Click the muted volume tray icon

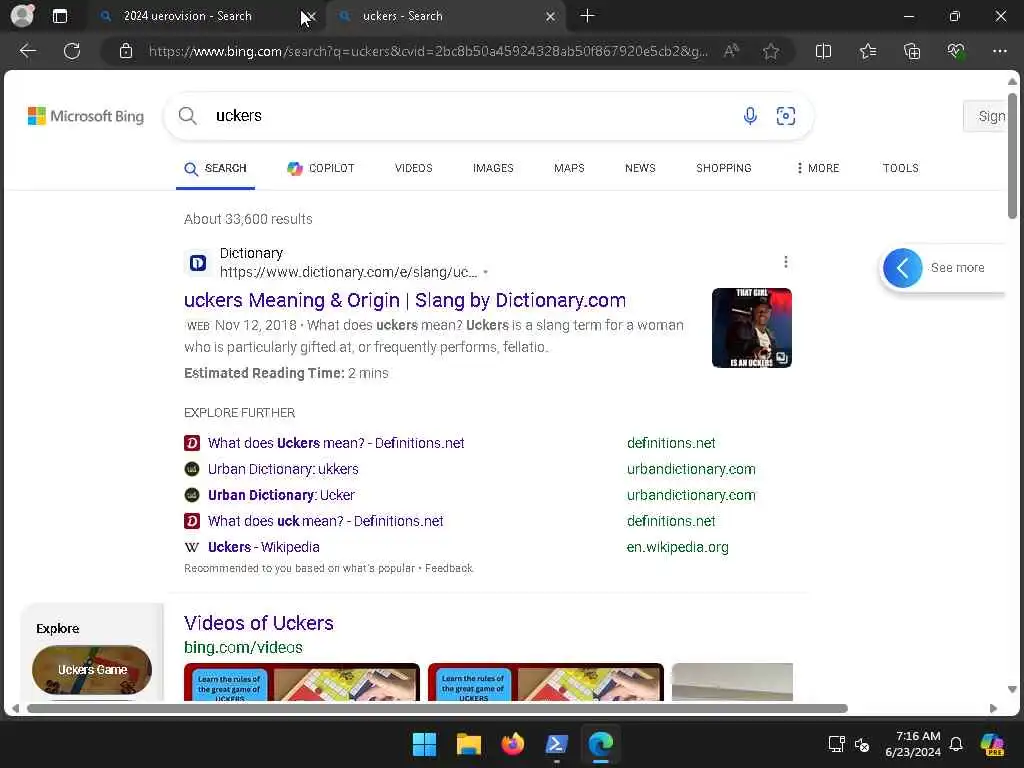coord(862,744)
